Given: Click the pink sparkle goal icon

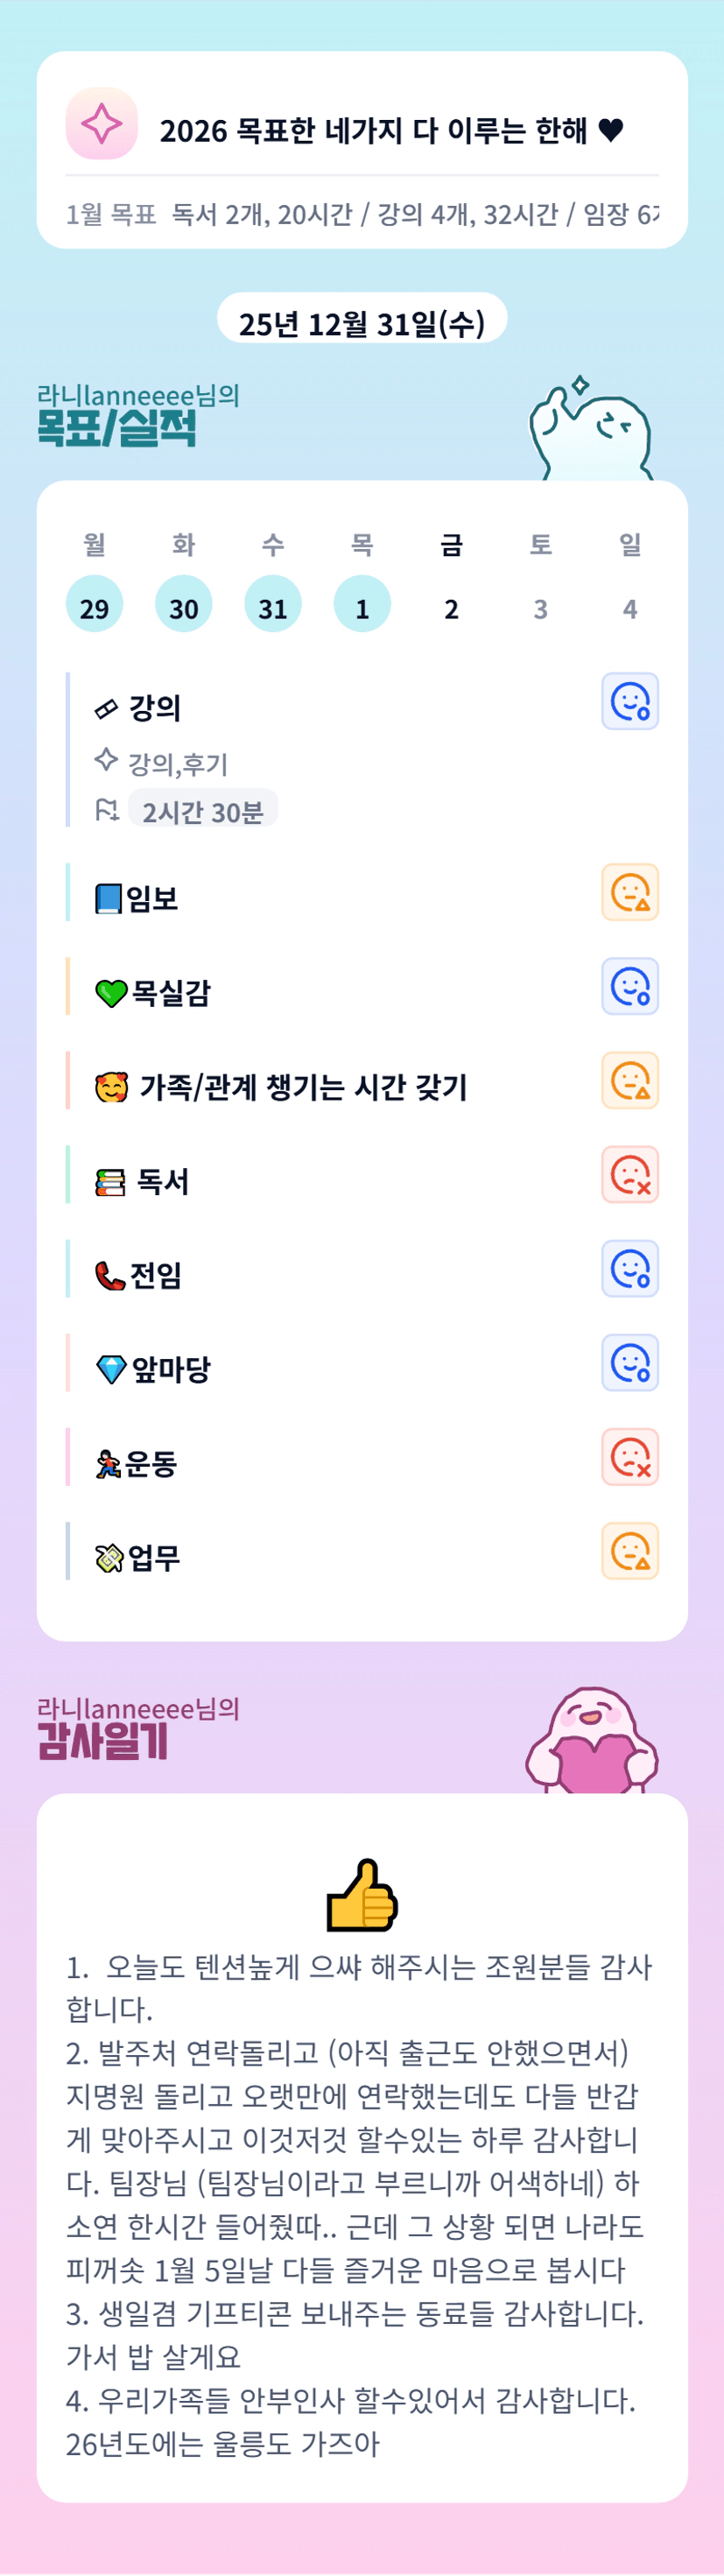Looking at the screenshot, I should pos(101,124).
